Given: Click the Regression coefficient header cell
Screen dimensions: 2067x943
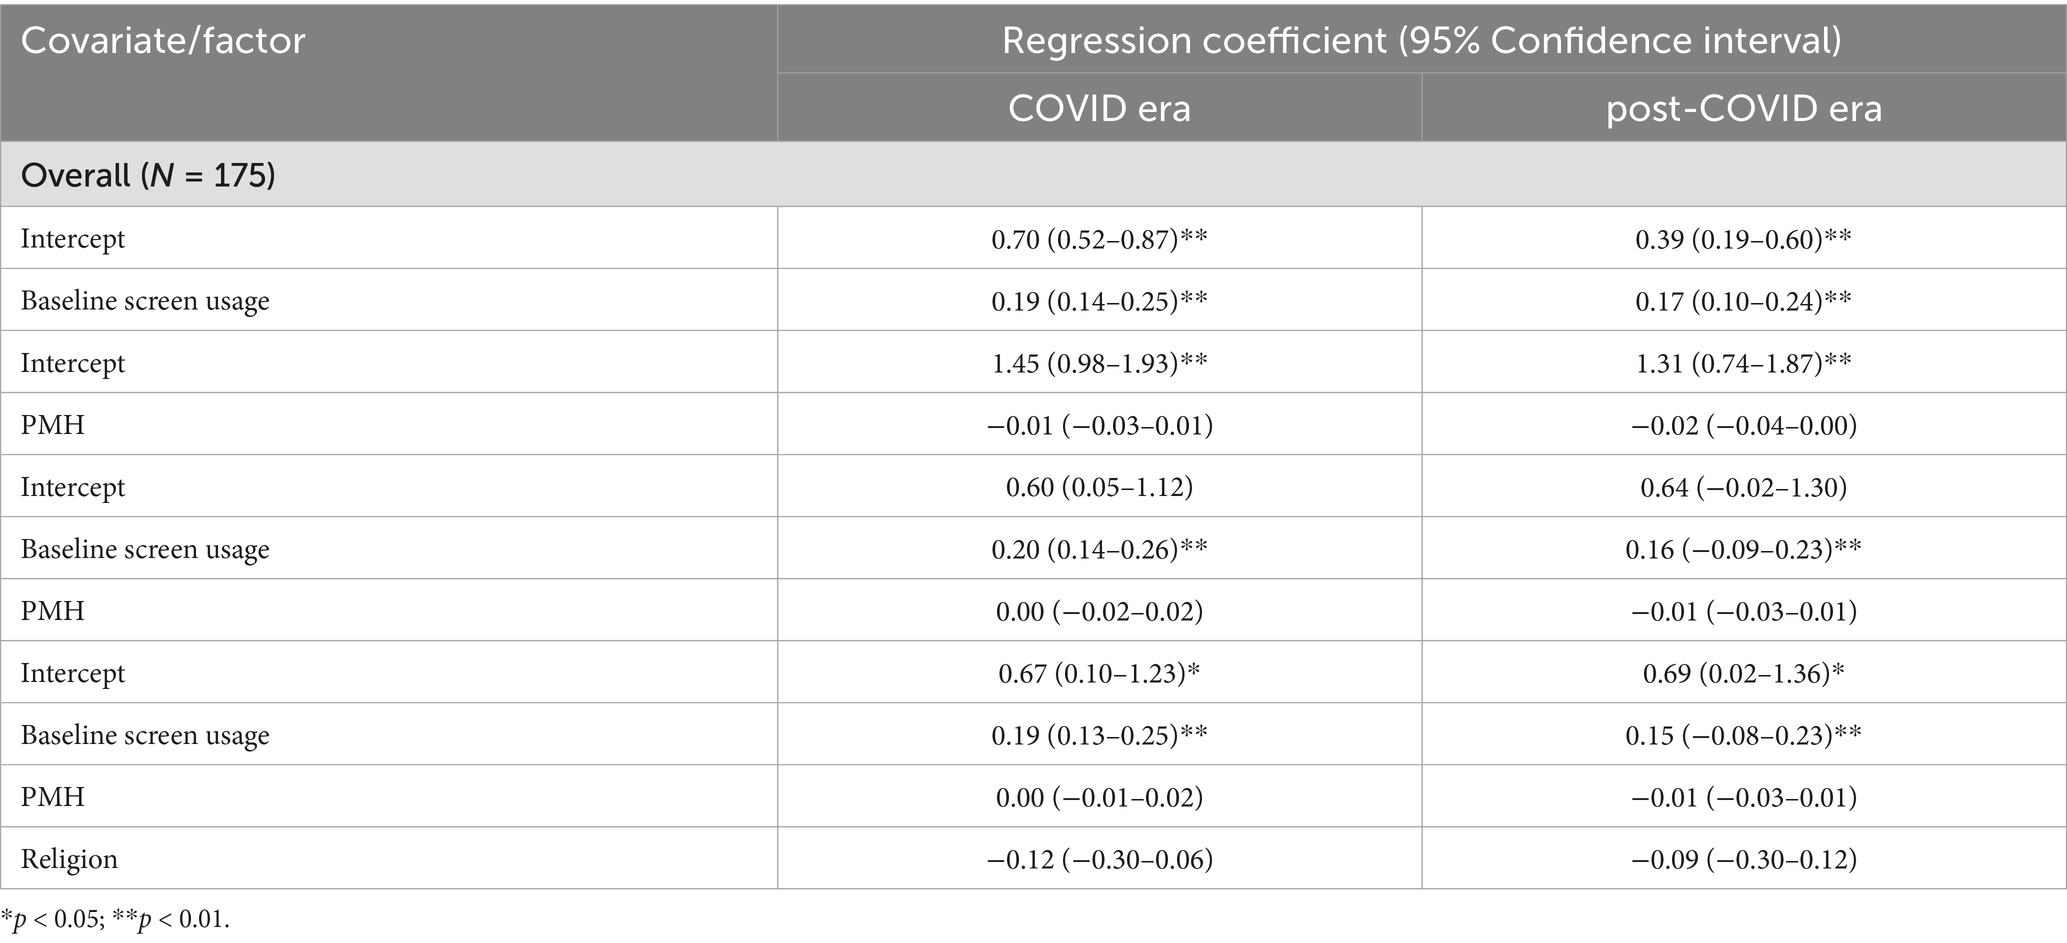Looking at the screenshot, I should [1421, 41].
